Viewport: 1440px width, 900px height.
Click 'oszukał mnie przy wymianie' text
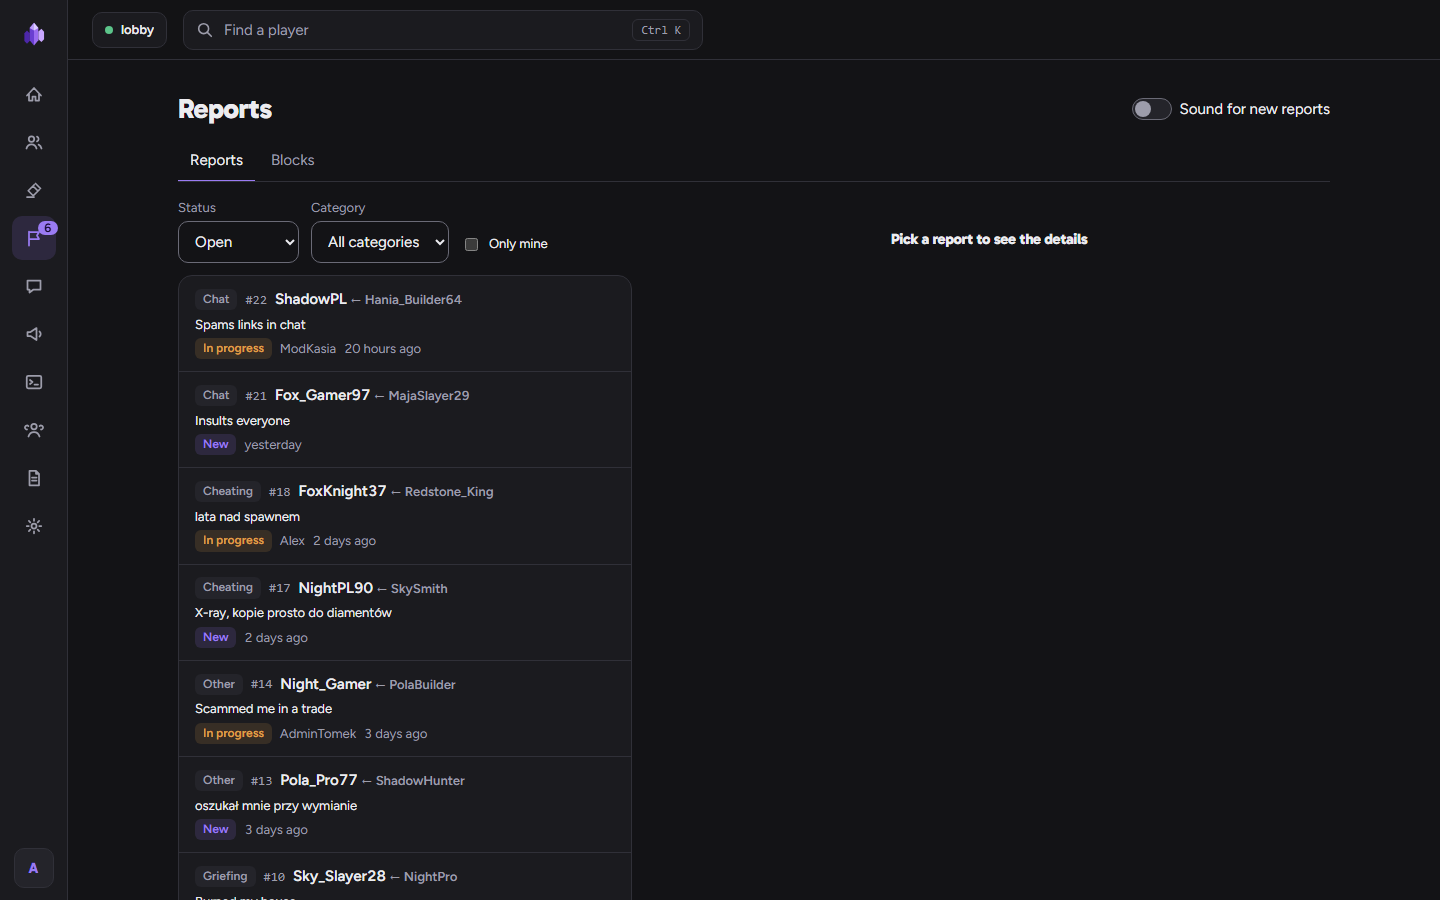click(x=276, y=806)
